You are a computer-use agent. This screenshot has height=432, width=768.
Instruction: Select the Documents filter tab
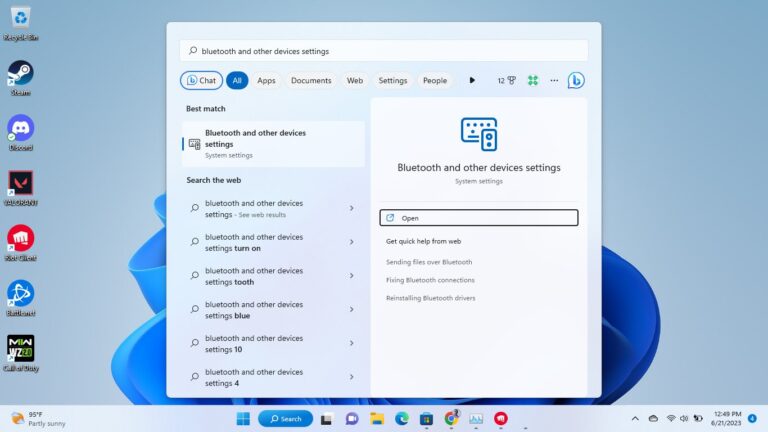(x=311, y=80)
